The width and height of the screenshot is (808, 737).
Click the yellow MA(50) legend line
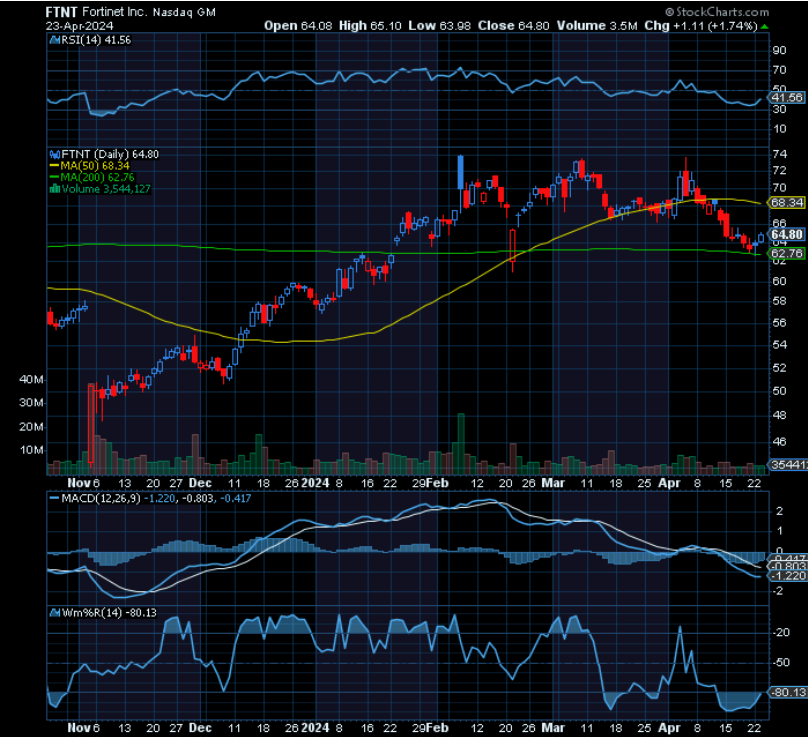click(54, 166)
